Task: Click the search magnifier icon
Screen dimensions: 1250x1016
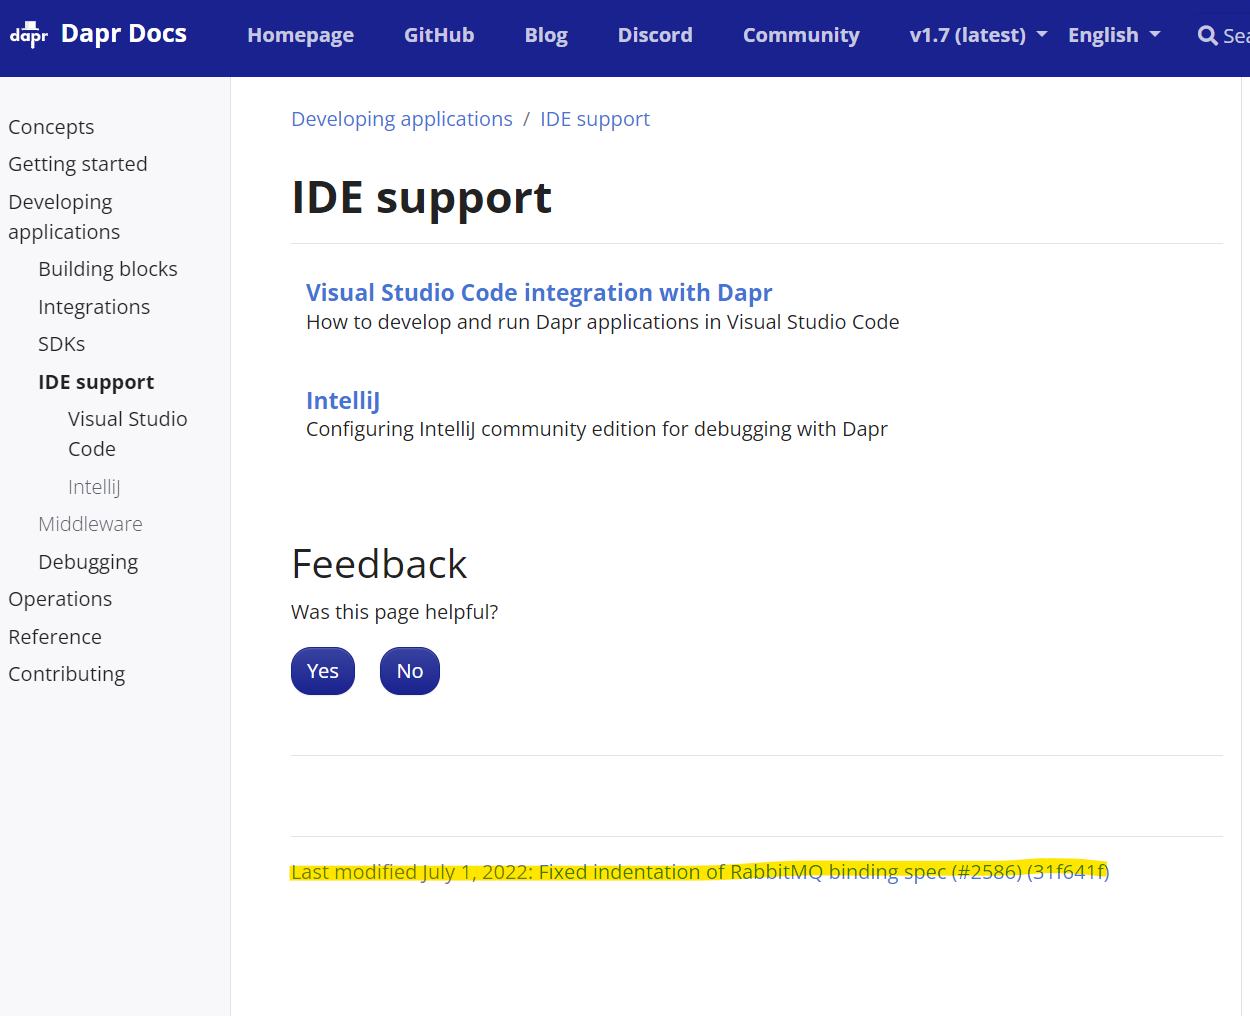Action: click(1207, 36)
